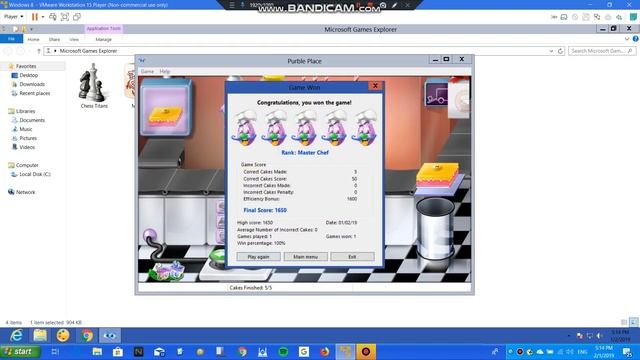
Task: Open Firefox on host taskbar
Action: coord(324,351)
